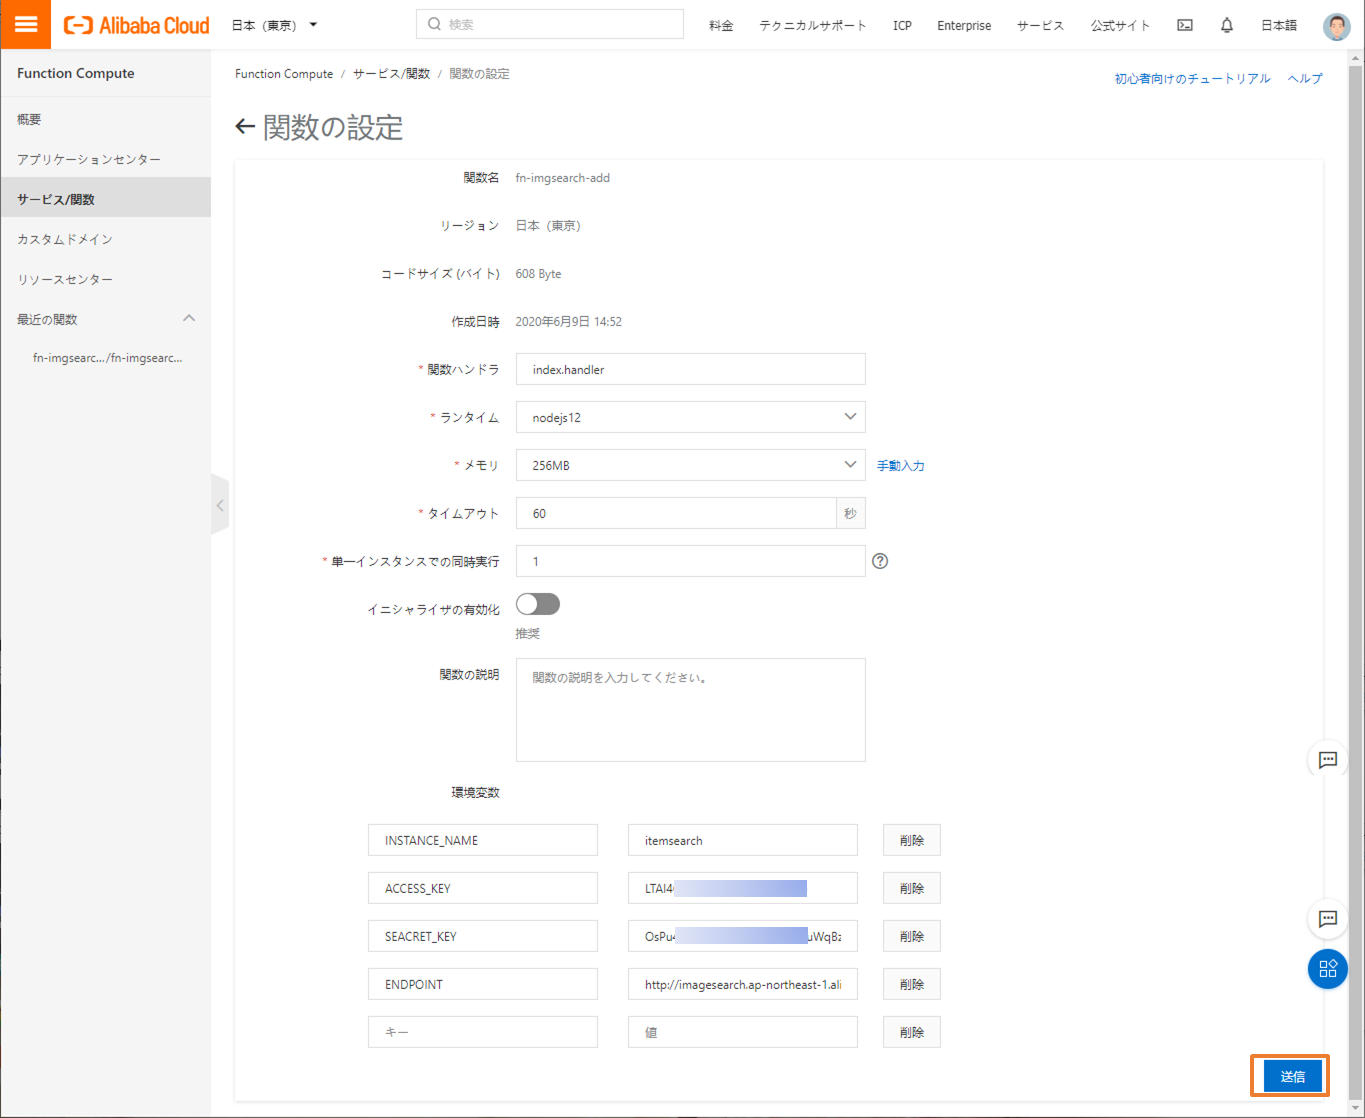Open the メモリ 256MB dropdown
Viewport: 1365px width, 1118px height.
pos(691,465)
